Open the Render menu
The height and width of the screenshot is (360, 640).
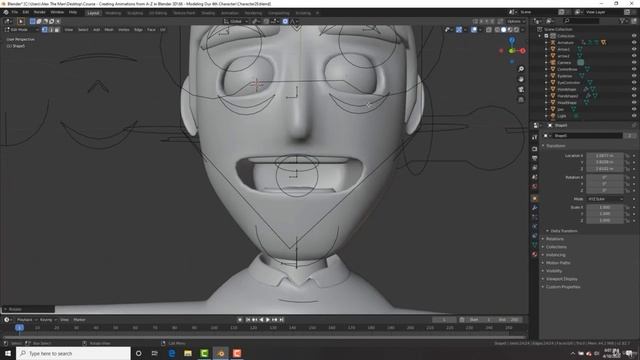40,12
